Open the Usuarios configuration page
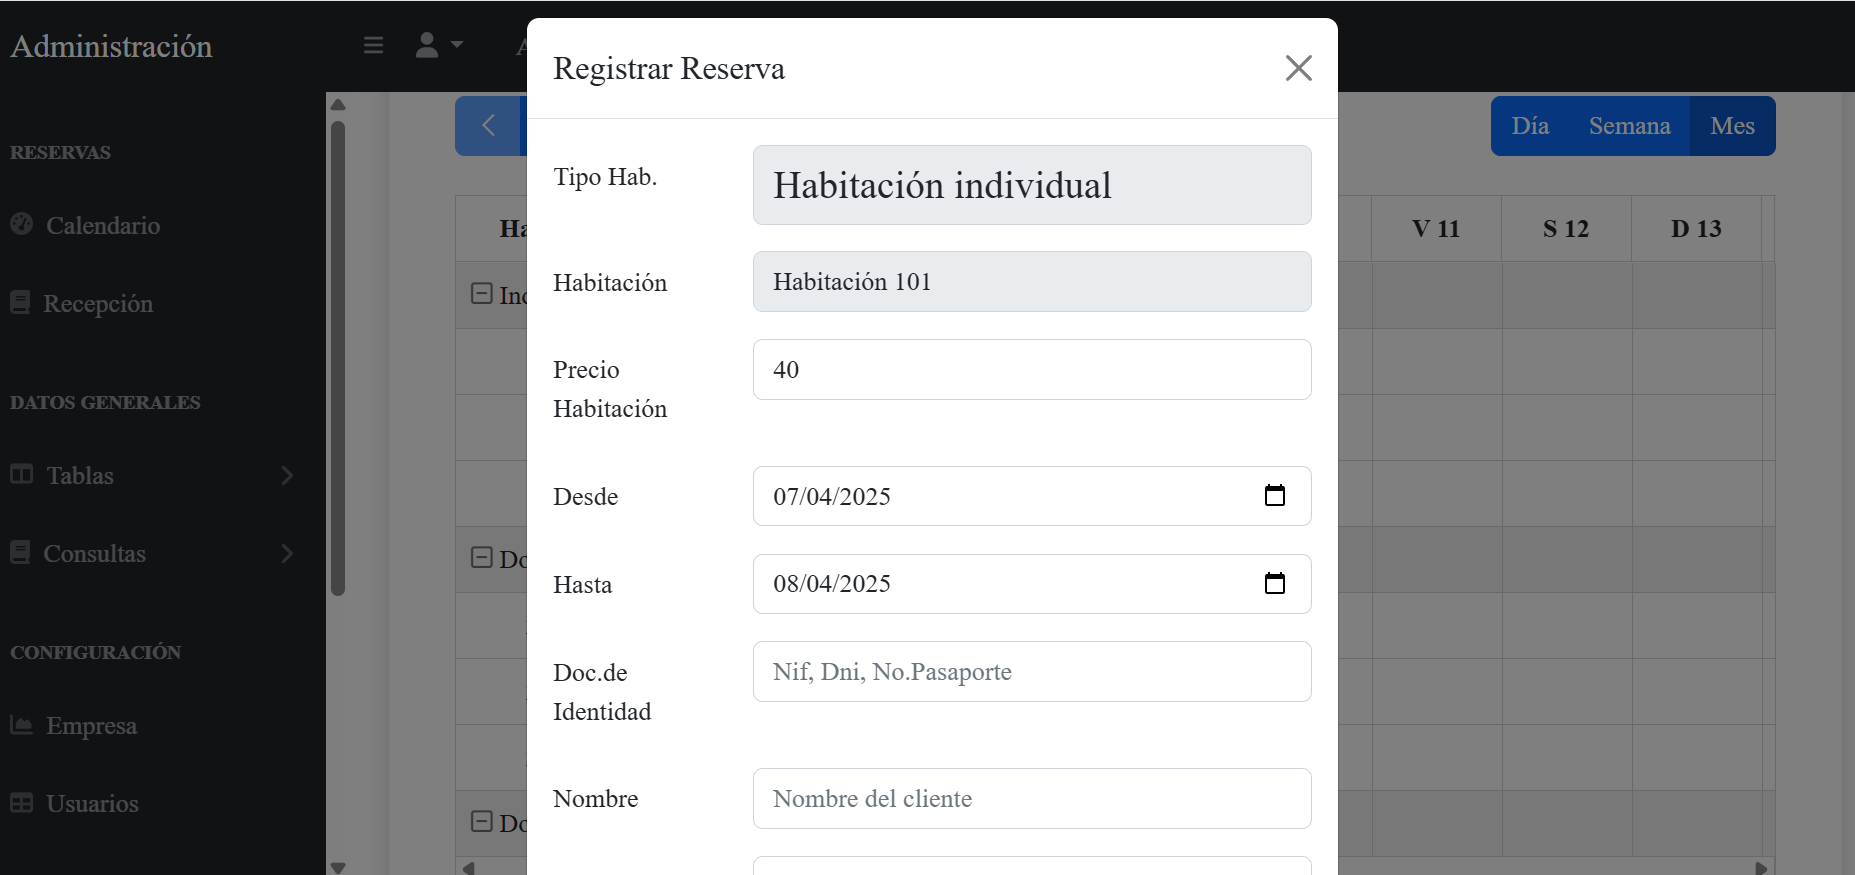The image size is (1855, 875). pyautogui.click(x=92, y=804)
